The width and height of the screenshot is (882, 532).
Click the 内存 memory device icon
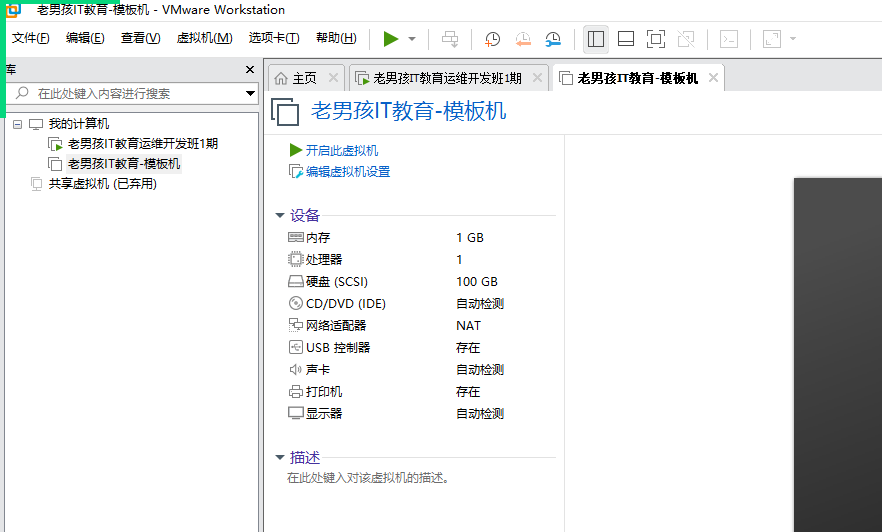coord(296,237)
